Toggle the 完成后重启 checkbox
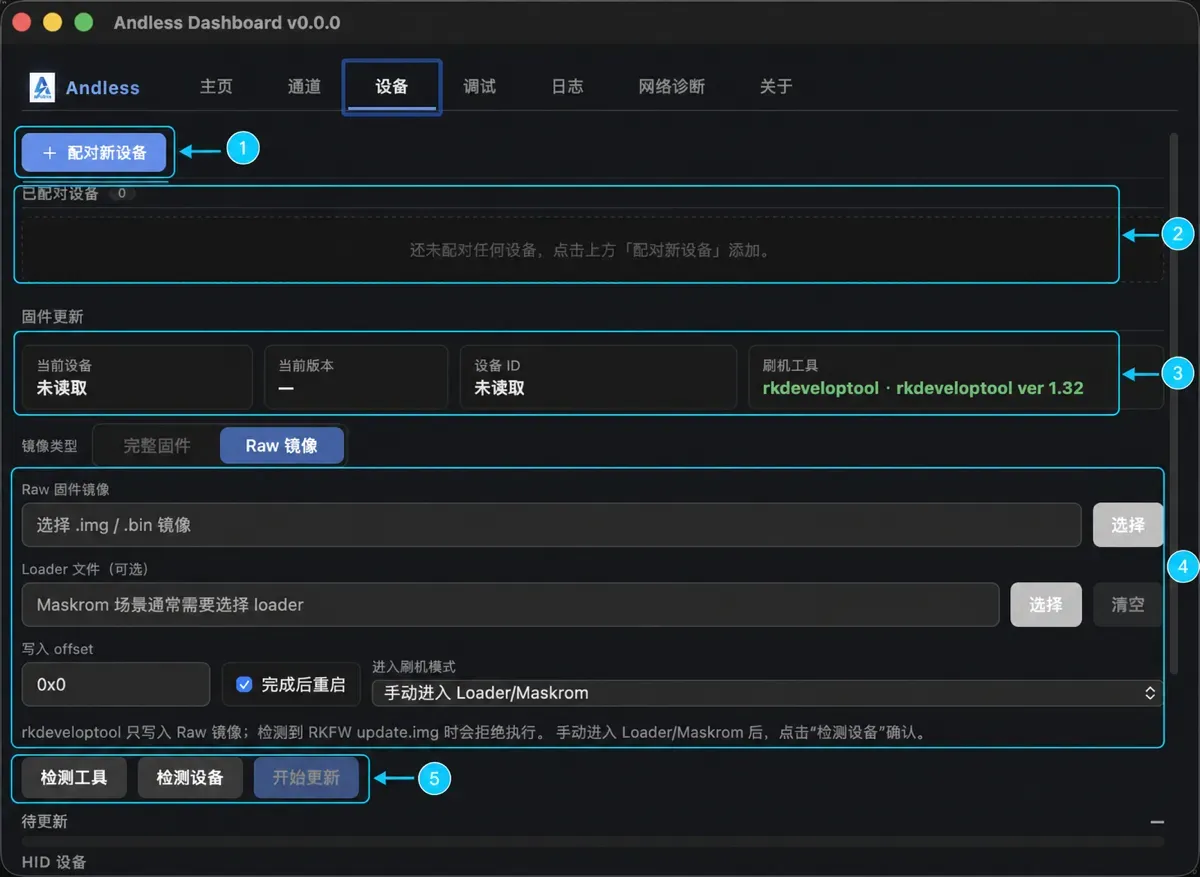This screenshot has height=877, width=1200. click(243, 685)
